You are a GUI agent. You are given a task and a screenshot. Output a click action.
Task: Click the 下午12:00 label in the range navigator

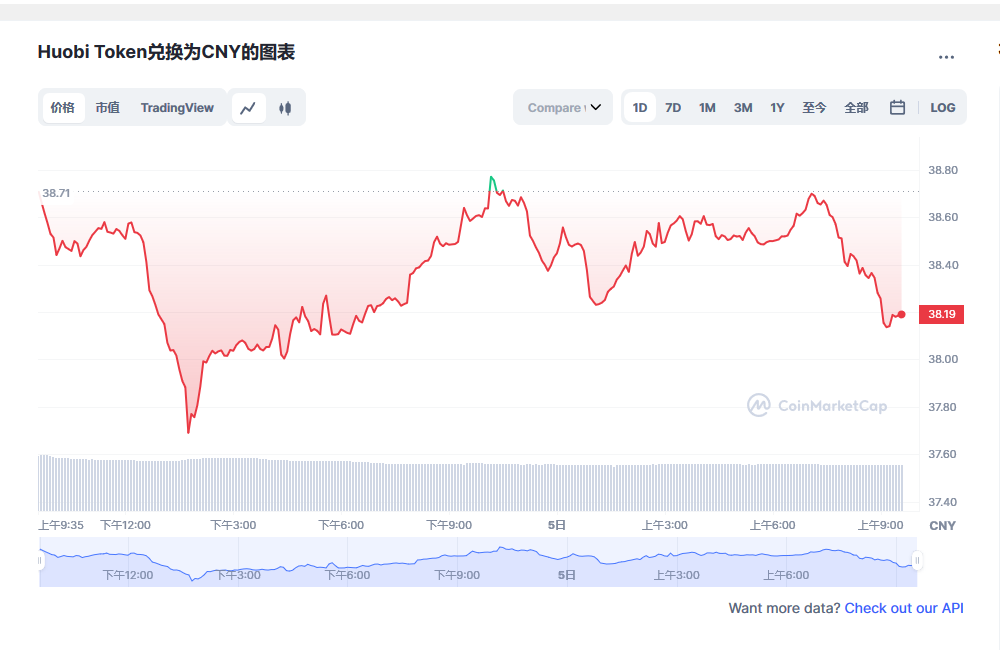pyautogui.click(x=128, y=575)
